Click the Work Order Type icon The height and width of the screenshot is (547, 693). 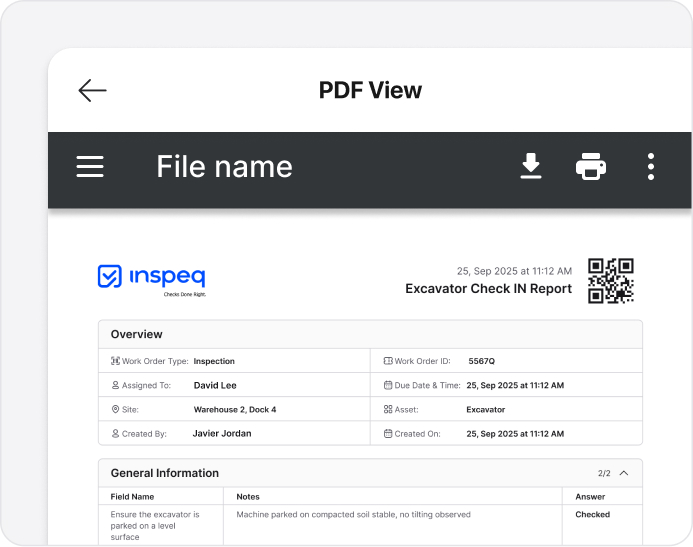pos(115,361)
